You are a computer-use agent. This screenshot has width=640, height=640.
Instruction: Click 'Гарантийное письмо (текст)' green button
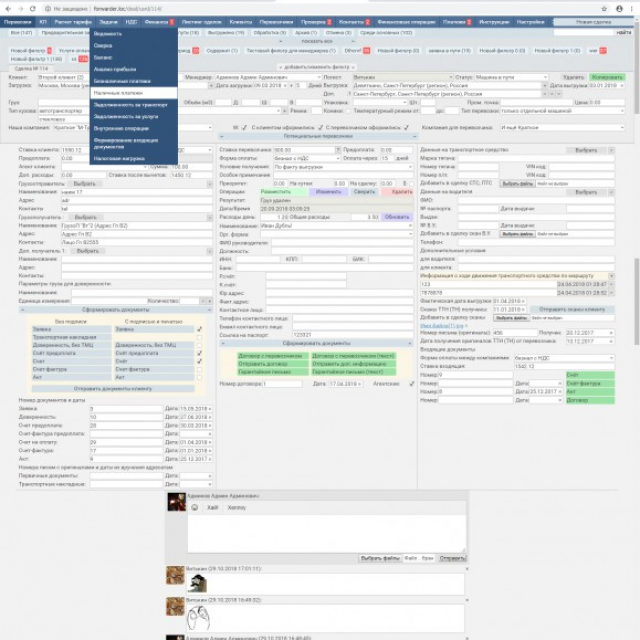[x=353, y=372]
